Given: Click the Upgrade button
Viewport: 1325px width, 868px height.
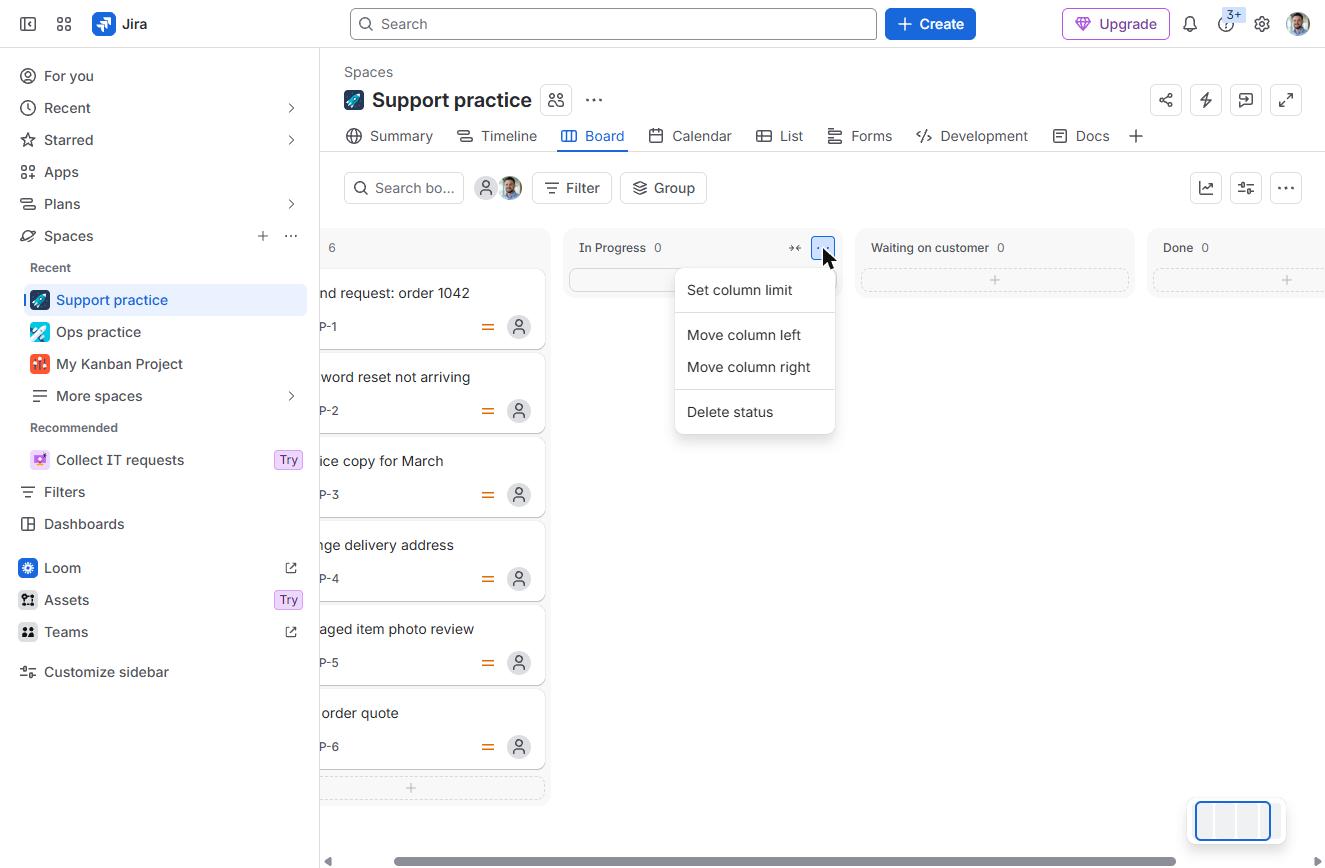Looking at the screenshot, I should click(1116, 24).
